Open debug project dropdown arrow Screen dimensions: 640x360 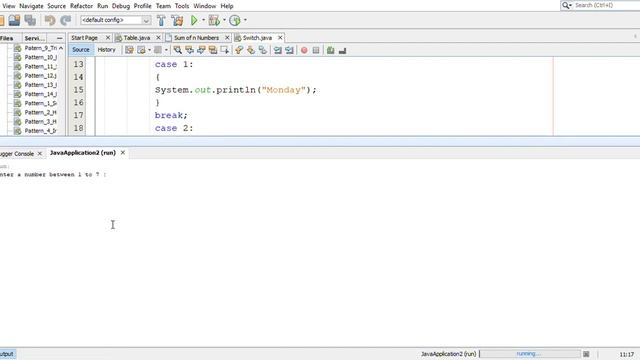point(224,20)
